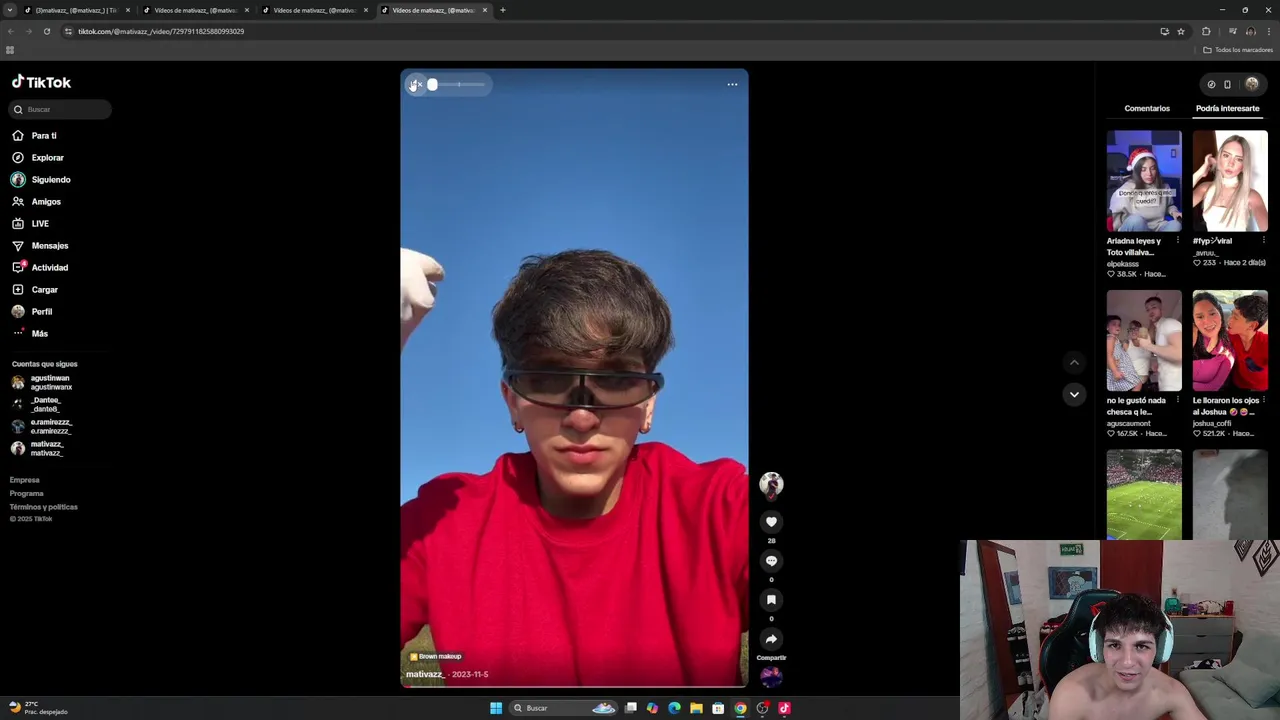Open followed account _Dantee_
The image size is (1280, 720).
37,404
